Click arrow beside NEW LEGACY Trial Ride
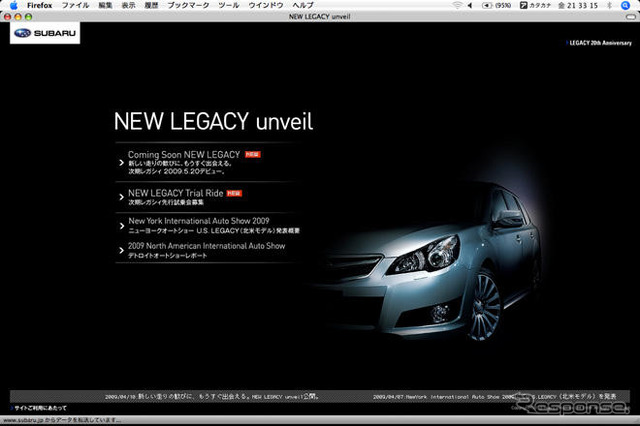This screenshot has height=426, width=640. coord(121,197)
